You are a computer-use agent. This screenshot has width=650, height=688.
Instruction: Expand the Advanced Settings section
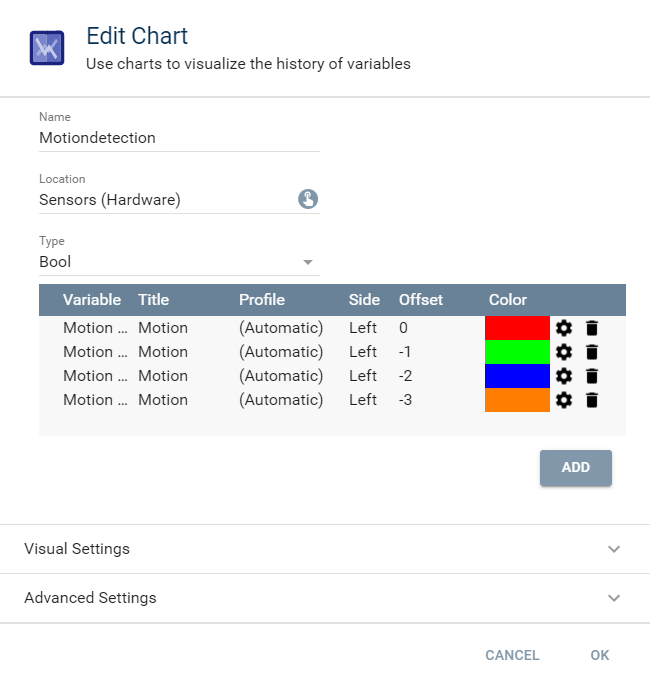(324, 598)
